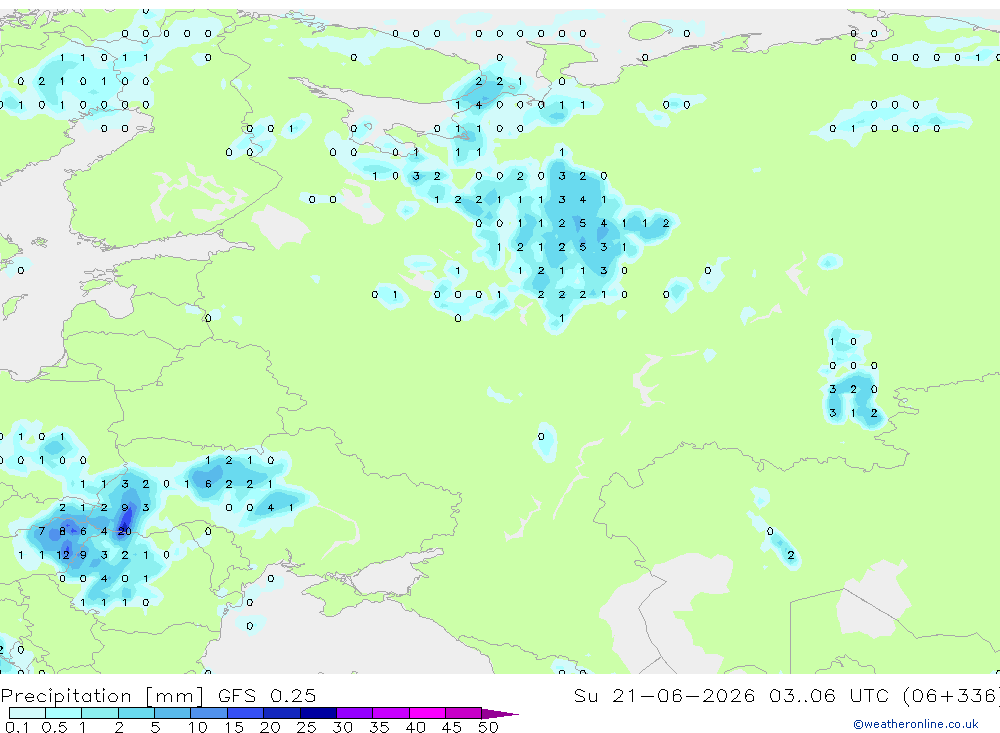This screenshot has width=1000, height=733.
Task: Click the arrow tip above 50 on the legend
Action: point(499,713)
